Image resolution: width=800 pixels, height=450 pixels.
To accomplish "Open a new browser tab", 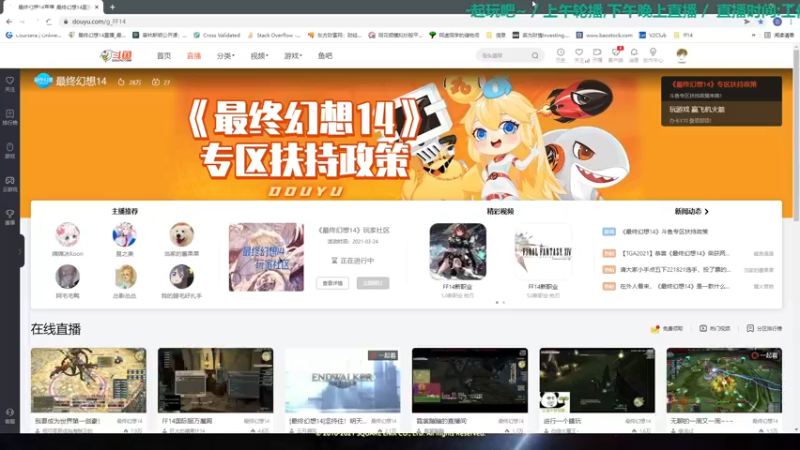I will 112,7.
